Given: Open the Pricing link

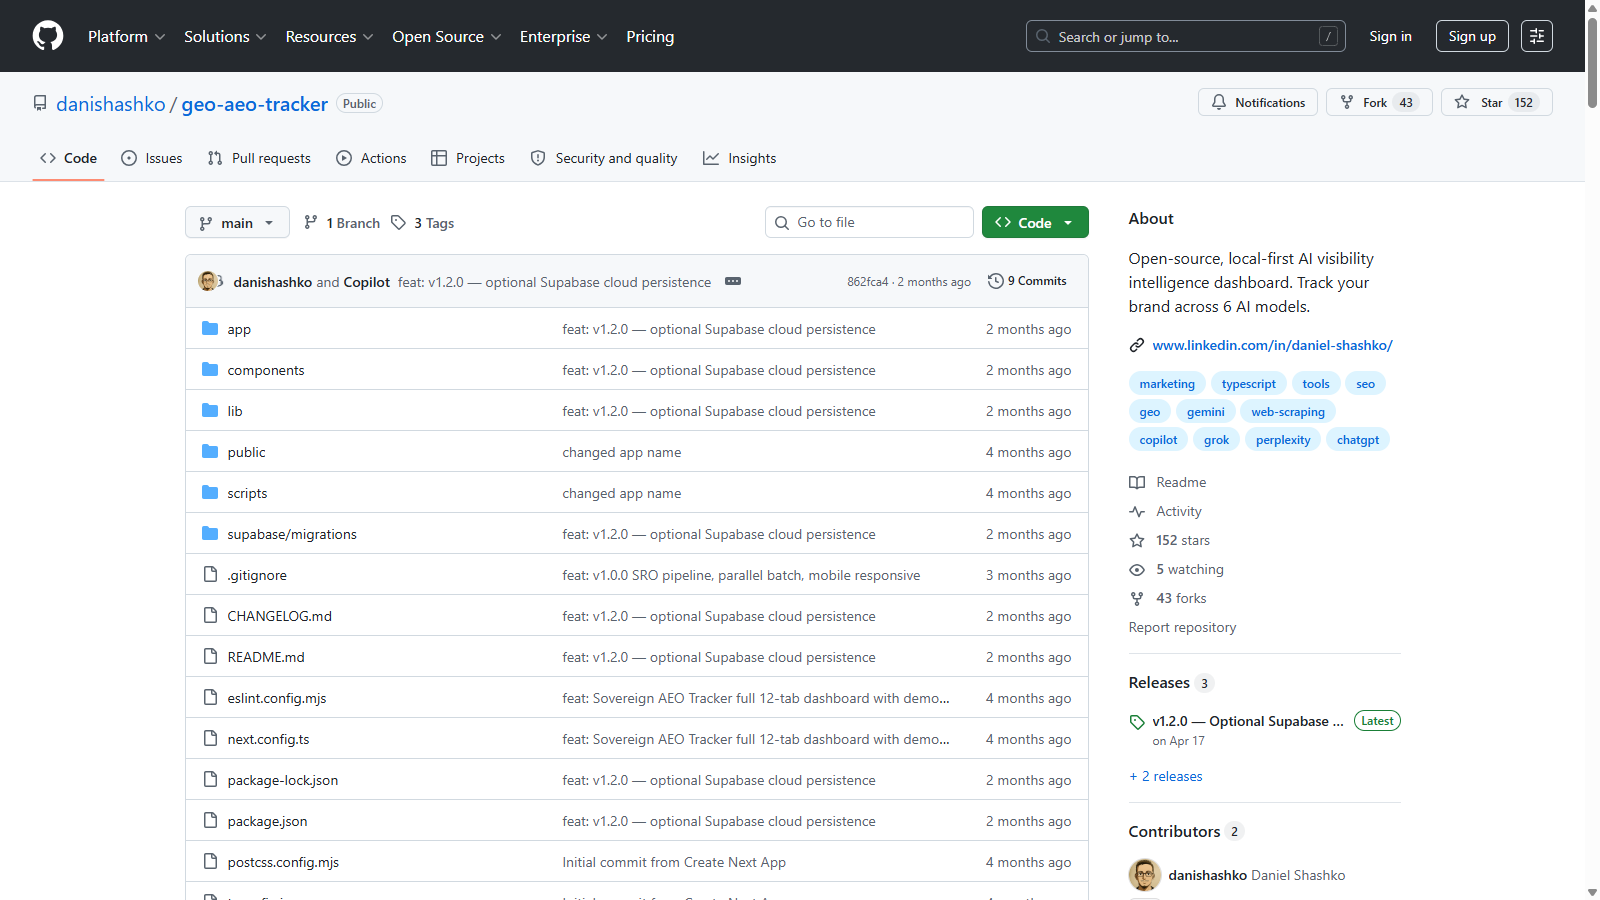Looking at the screenshot, I should (x=650, y=36).
